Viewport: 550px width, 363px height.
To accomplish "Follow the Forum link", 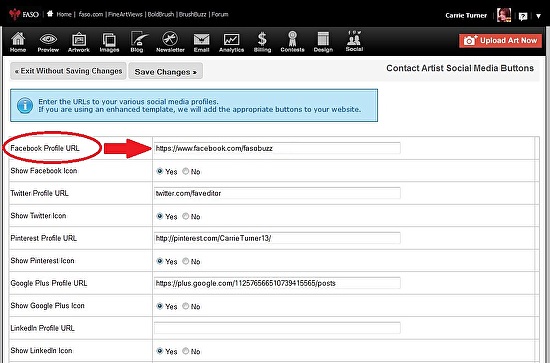I will [220, 14].
